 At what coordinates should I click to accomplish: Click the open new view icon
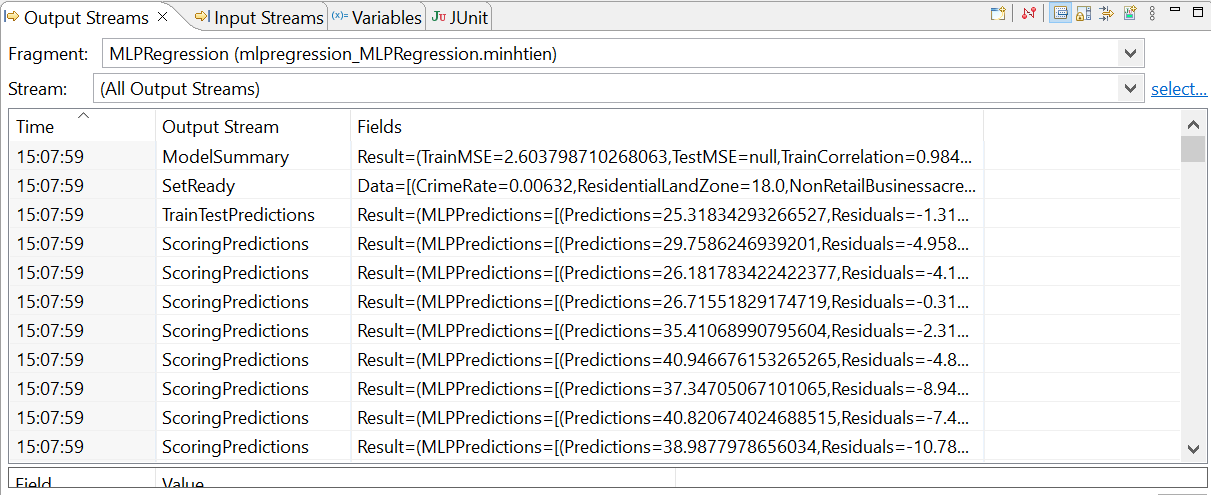pyautogui.click(x=998, y=14)
